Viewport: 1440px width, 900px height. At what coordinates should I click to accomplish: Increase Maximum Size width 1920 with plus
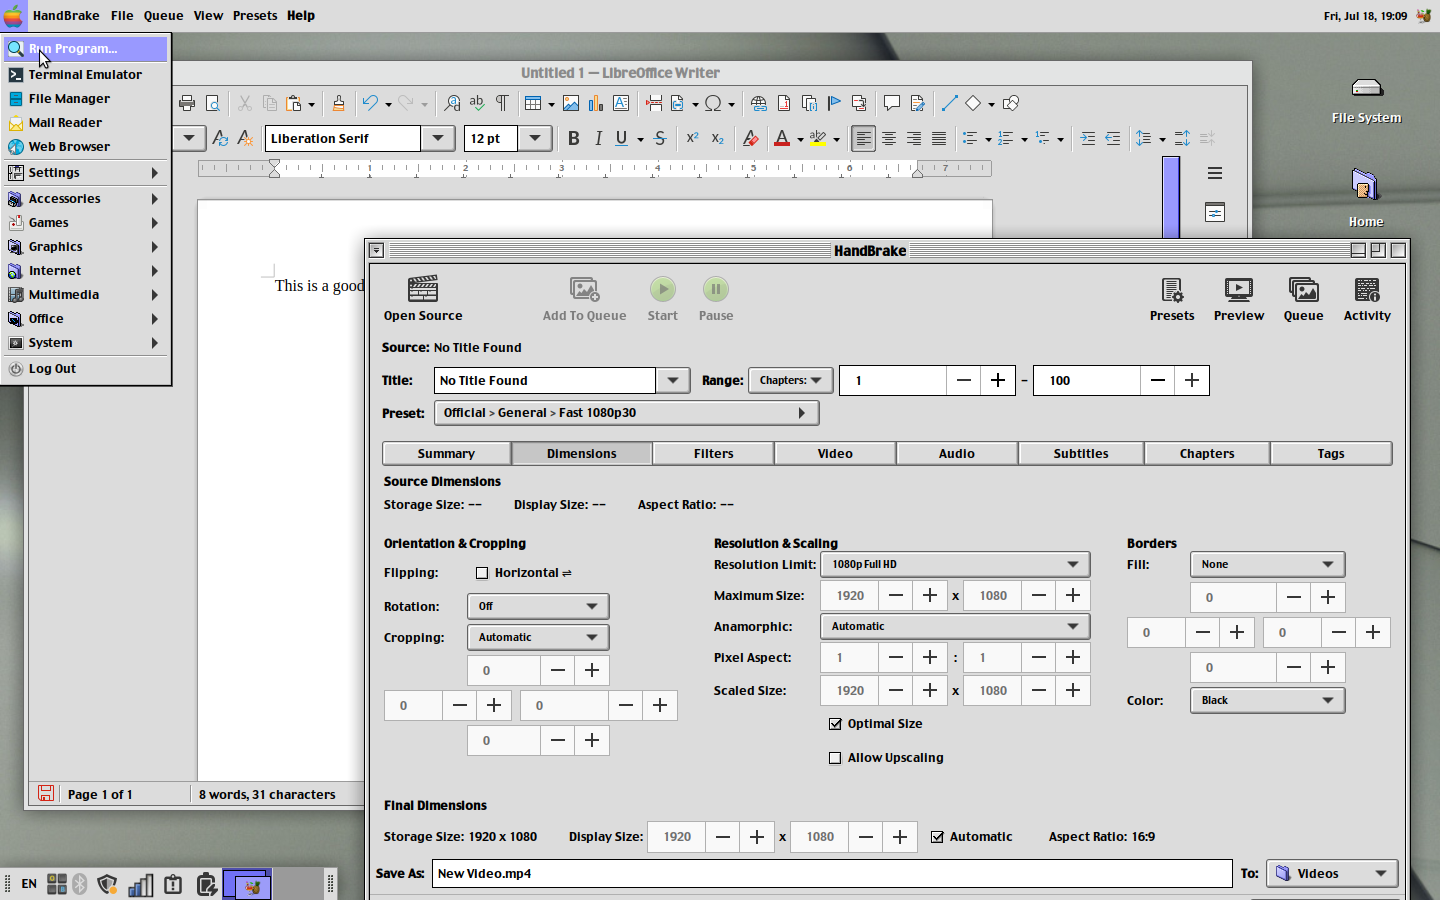point(930,595)
